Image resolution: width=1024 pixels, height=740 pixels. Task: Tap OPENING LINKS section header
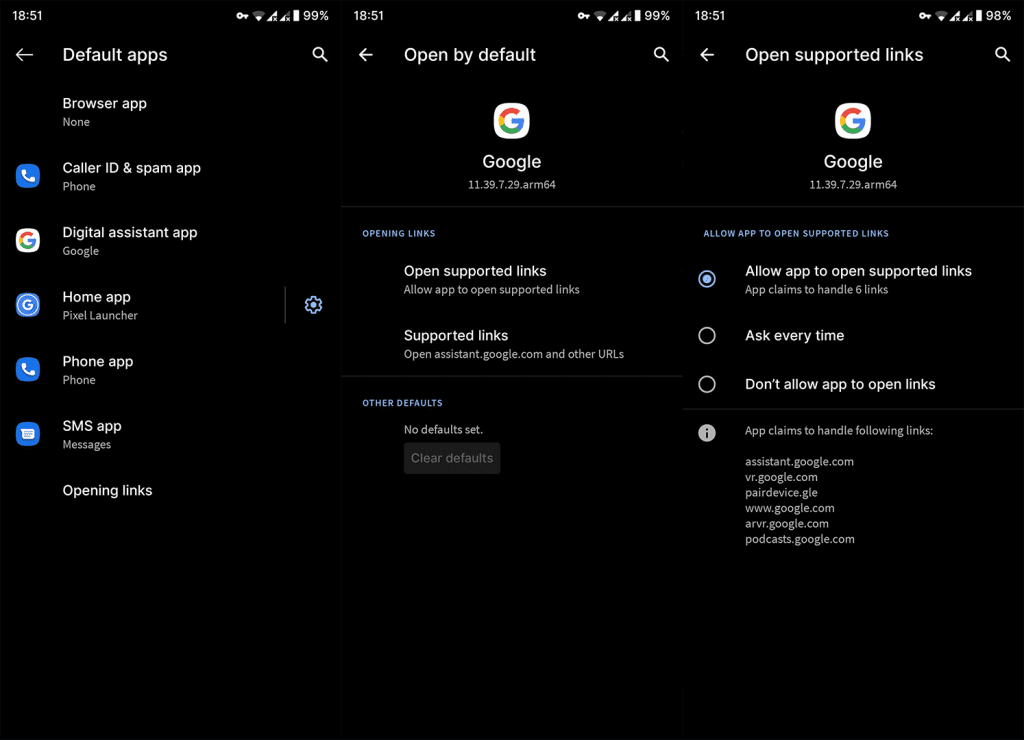tap(399, 233)
